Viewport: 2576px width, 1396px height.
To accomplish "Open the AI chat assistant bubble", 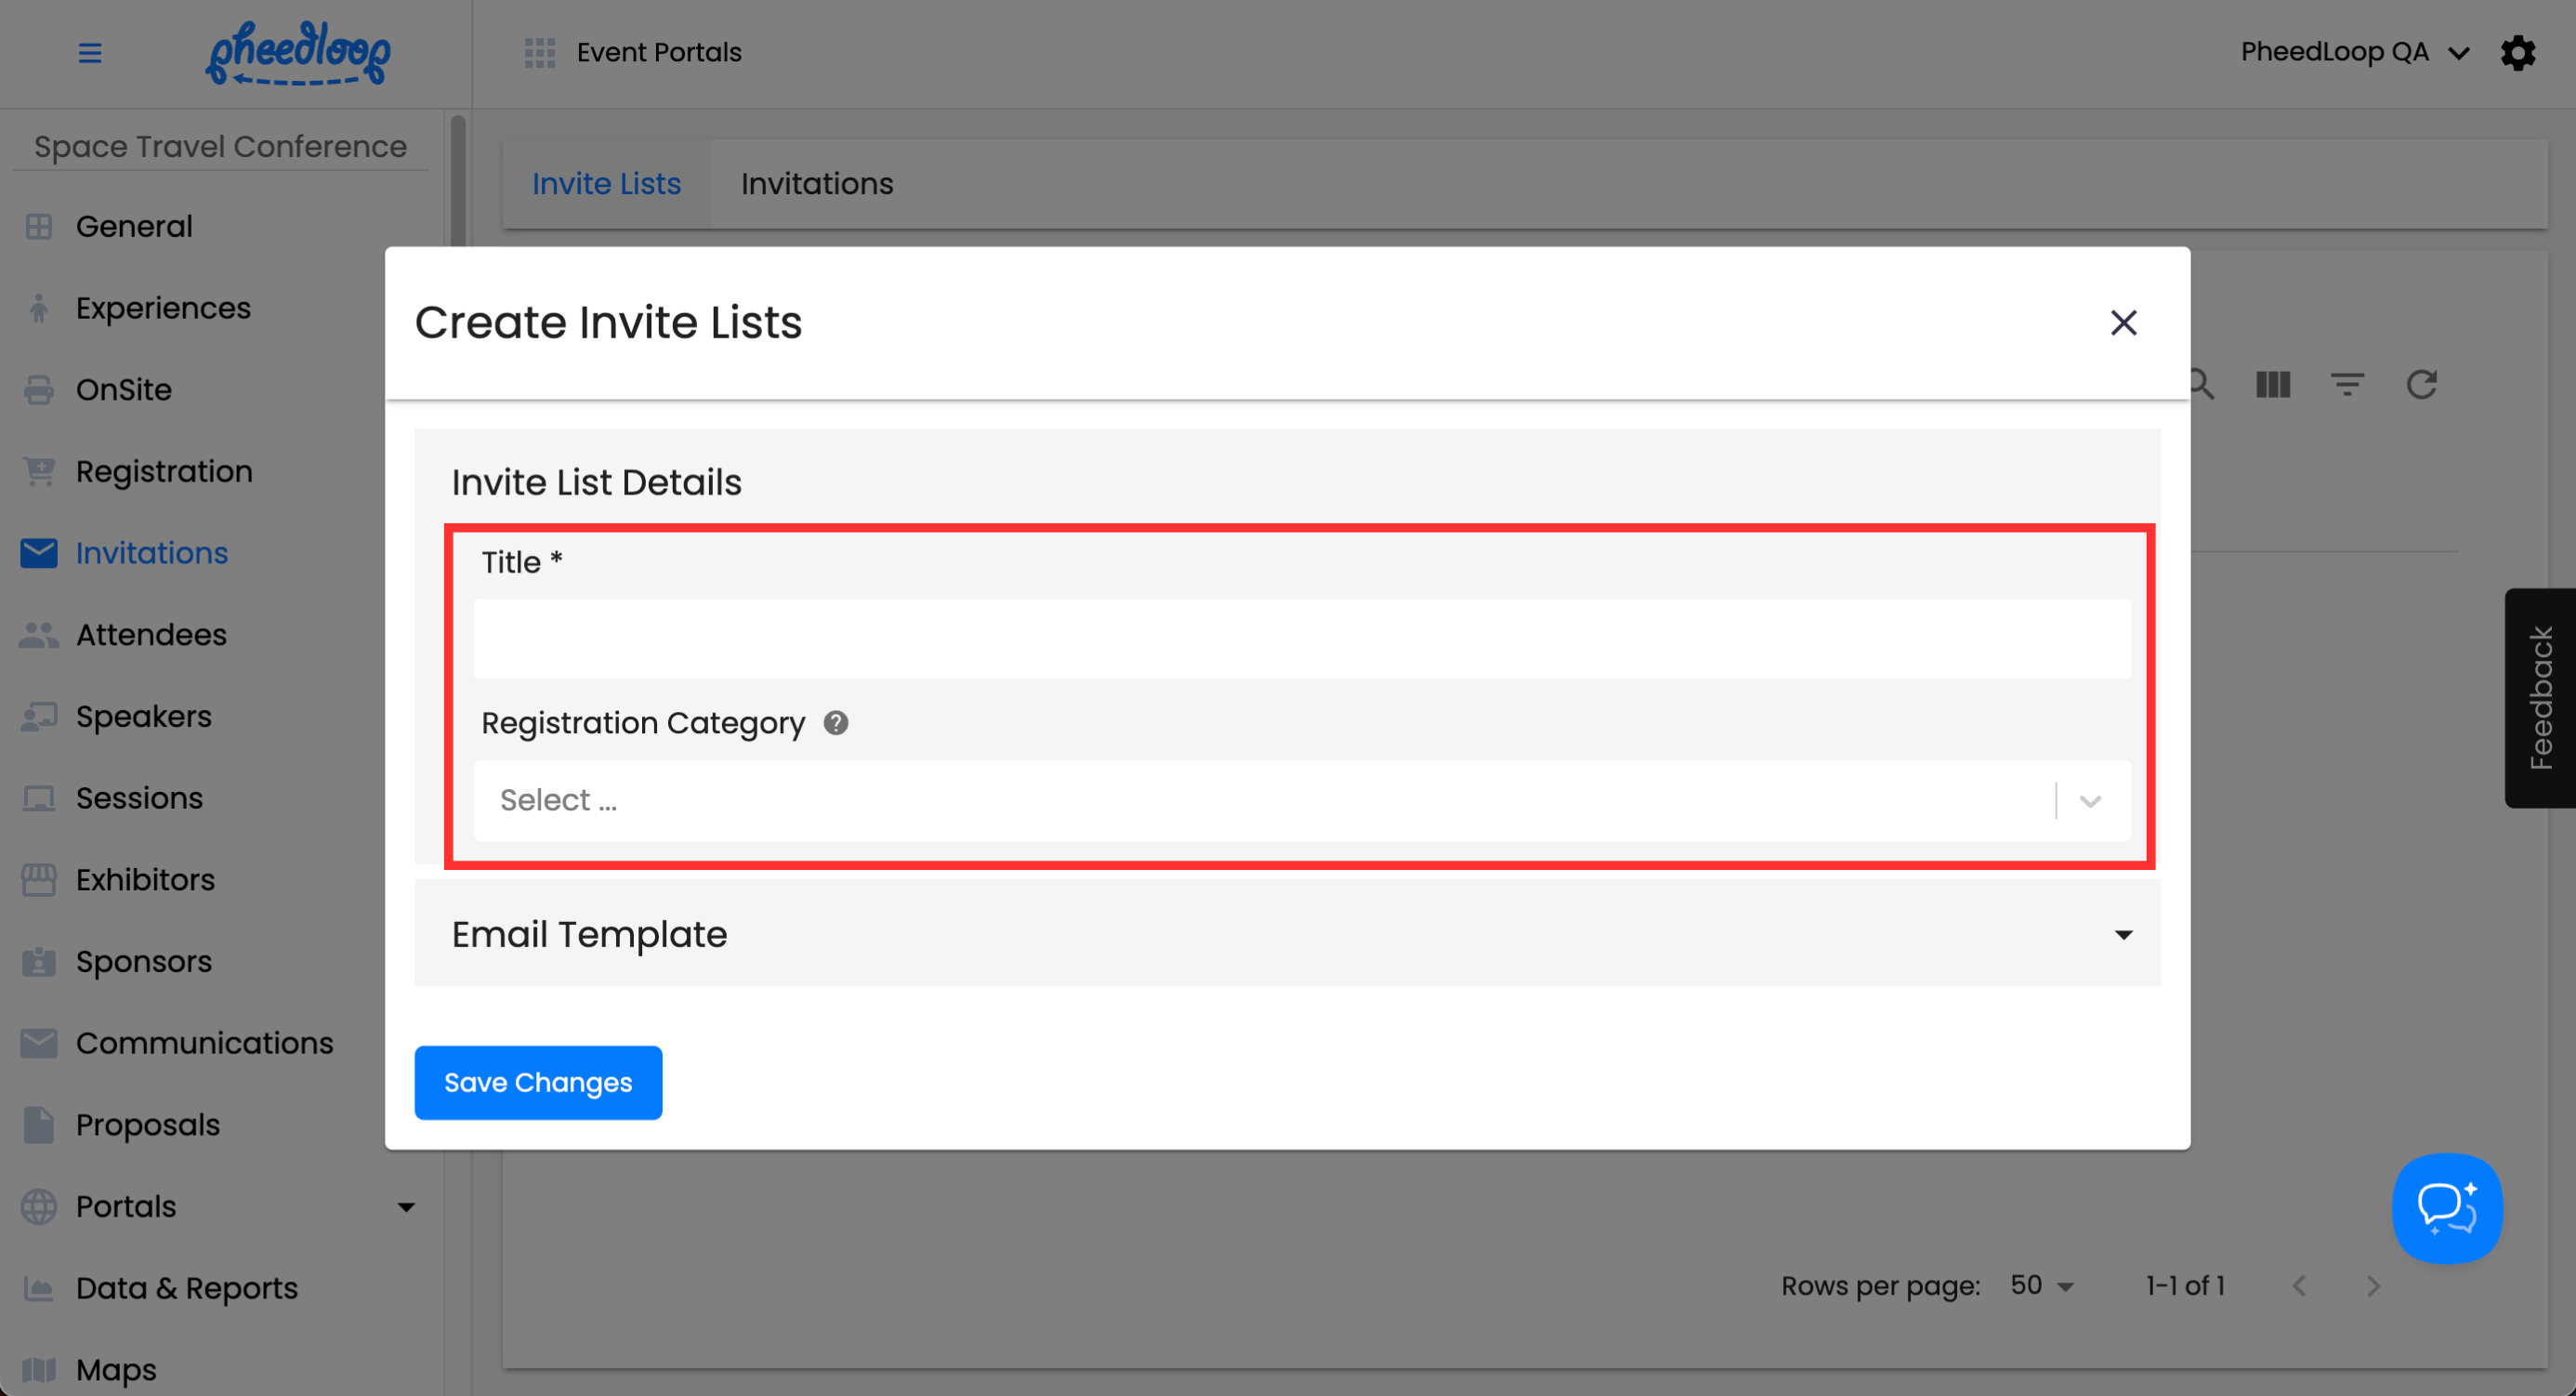I will point(2446,1207).
